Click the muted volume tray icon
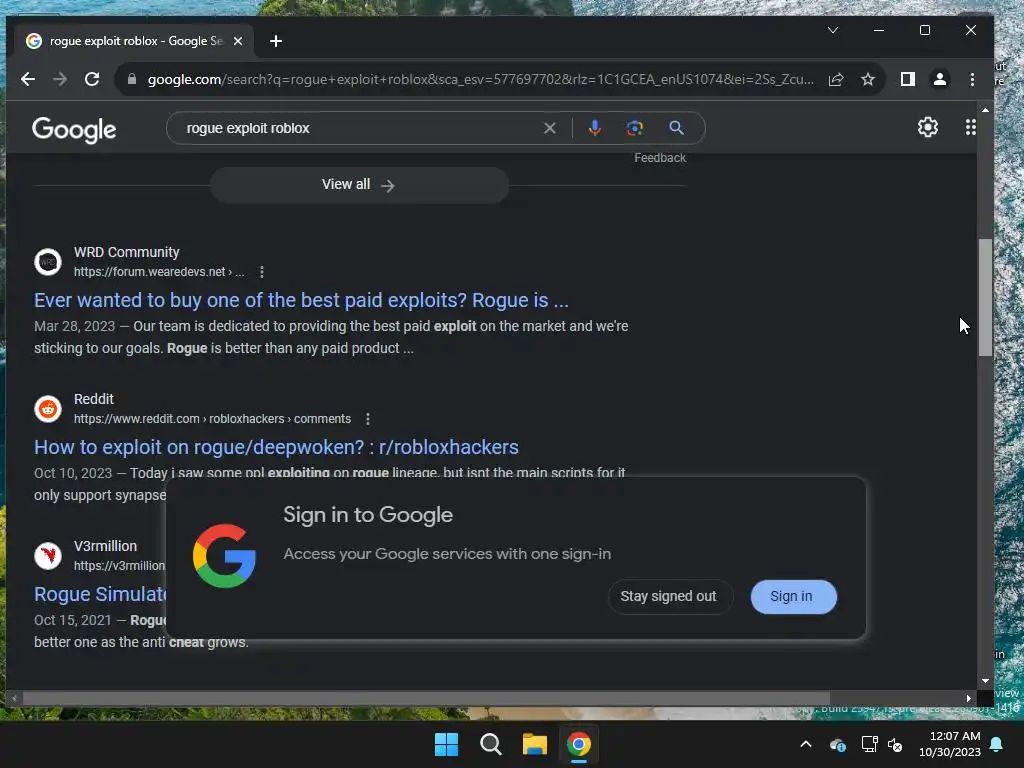1024x768 pixels. coord(895,744)
